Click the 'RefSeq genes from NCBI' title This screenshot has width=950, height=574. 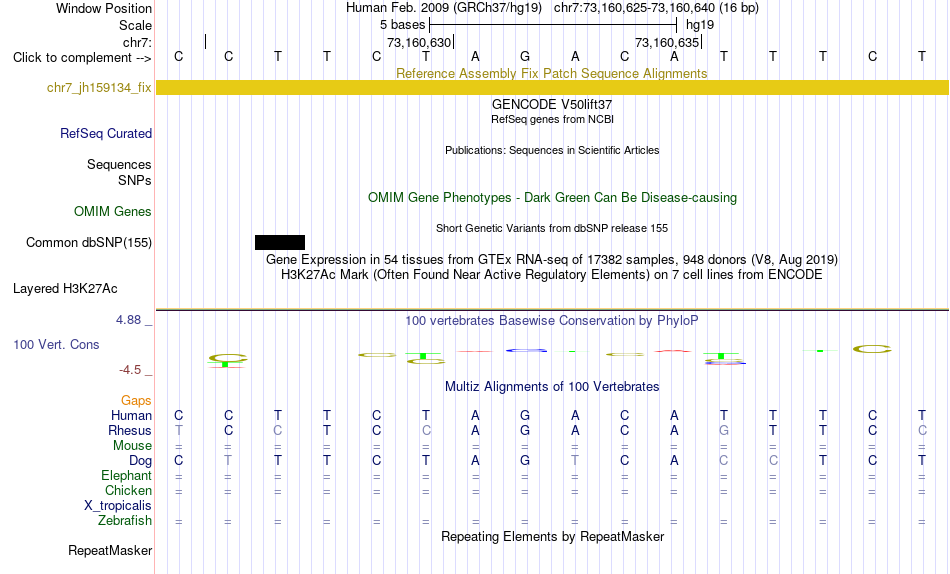tap(552, 119)
